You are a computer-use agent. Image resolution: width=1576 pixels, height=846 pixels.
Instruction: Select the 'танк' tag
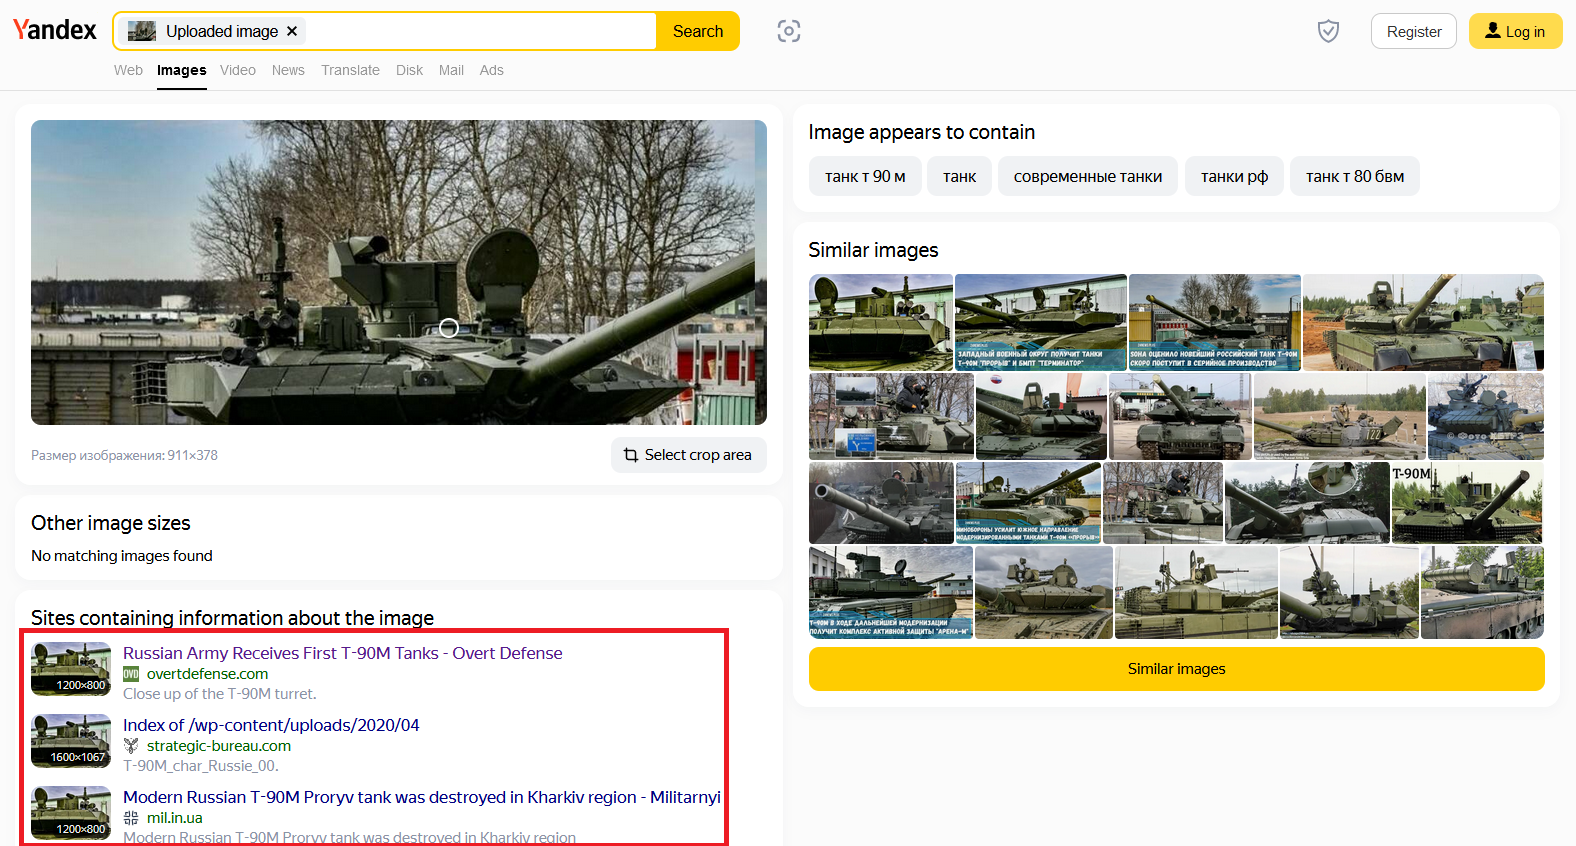tap(959, 176)
